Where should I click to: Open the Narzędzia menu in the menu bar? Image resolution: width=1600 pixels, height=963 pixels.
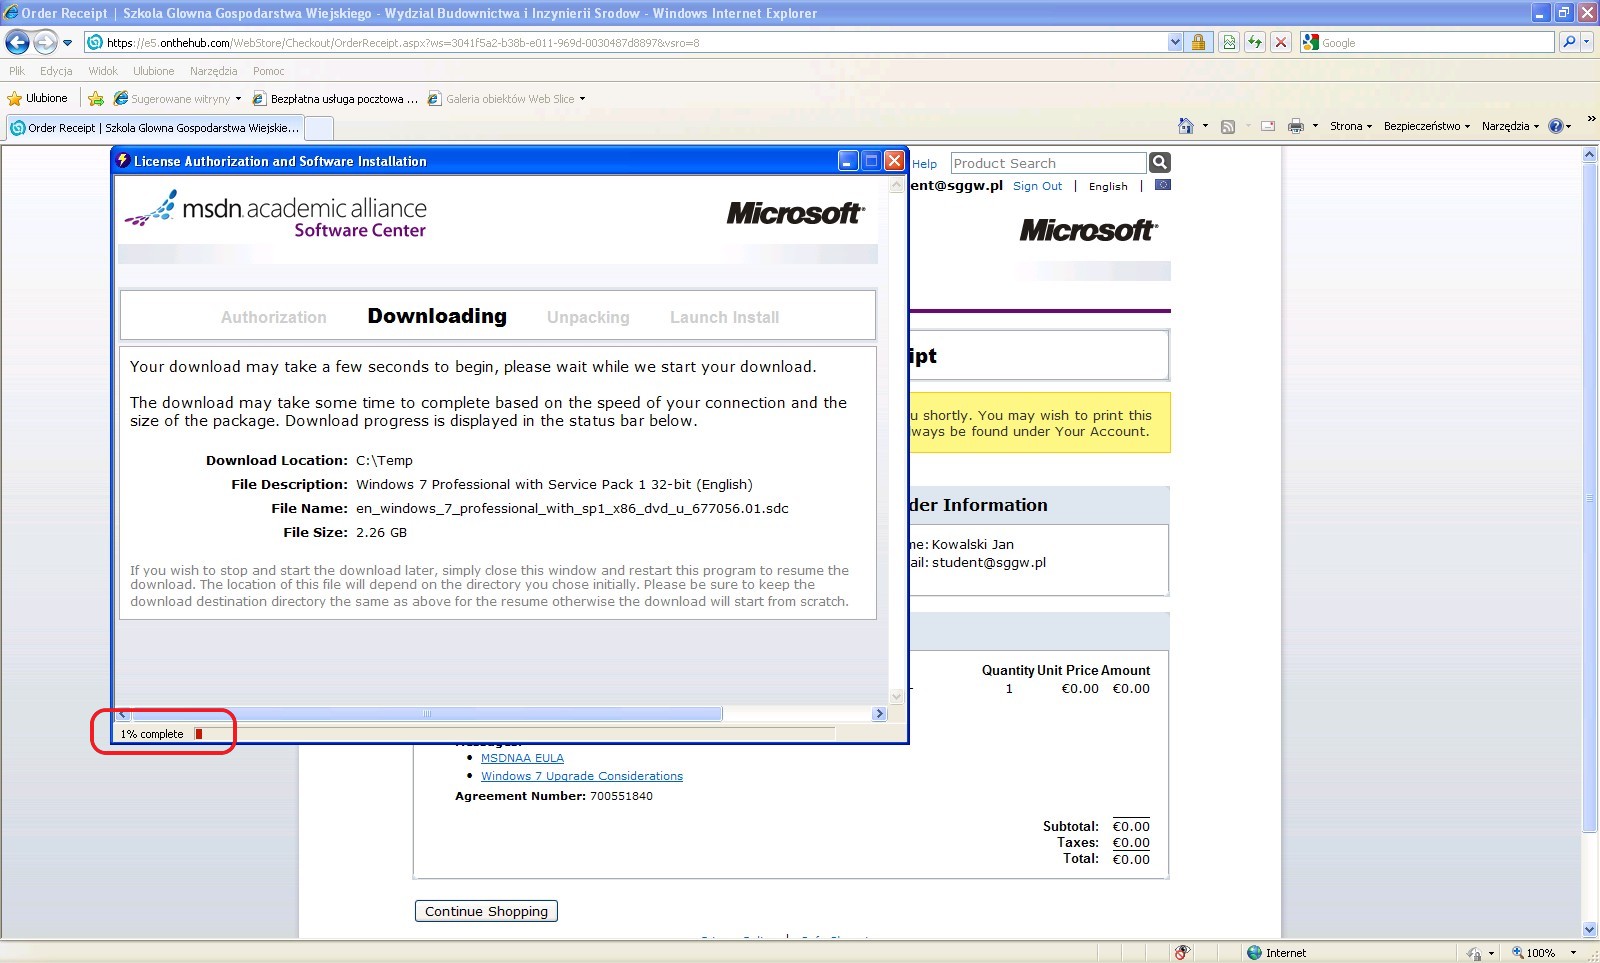(213, 71)
